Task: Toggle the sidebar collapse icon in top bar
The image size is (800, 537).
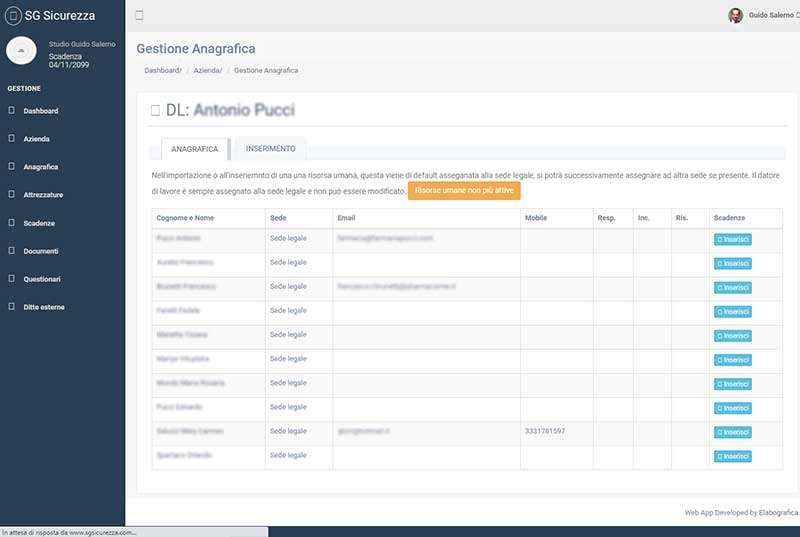Action: click(139, 15)
